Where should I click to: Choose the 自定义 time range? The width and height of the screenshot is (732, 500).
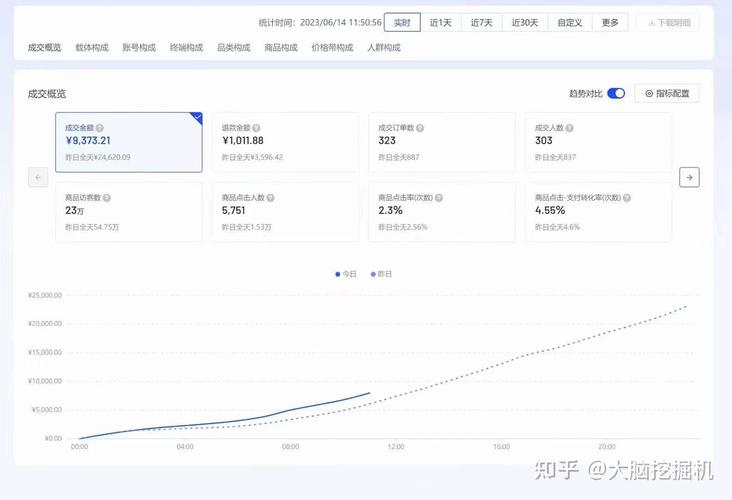[x=570, y=22]
